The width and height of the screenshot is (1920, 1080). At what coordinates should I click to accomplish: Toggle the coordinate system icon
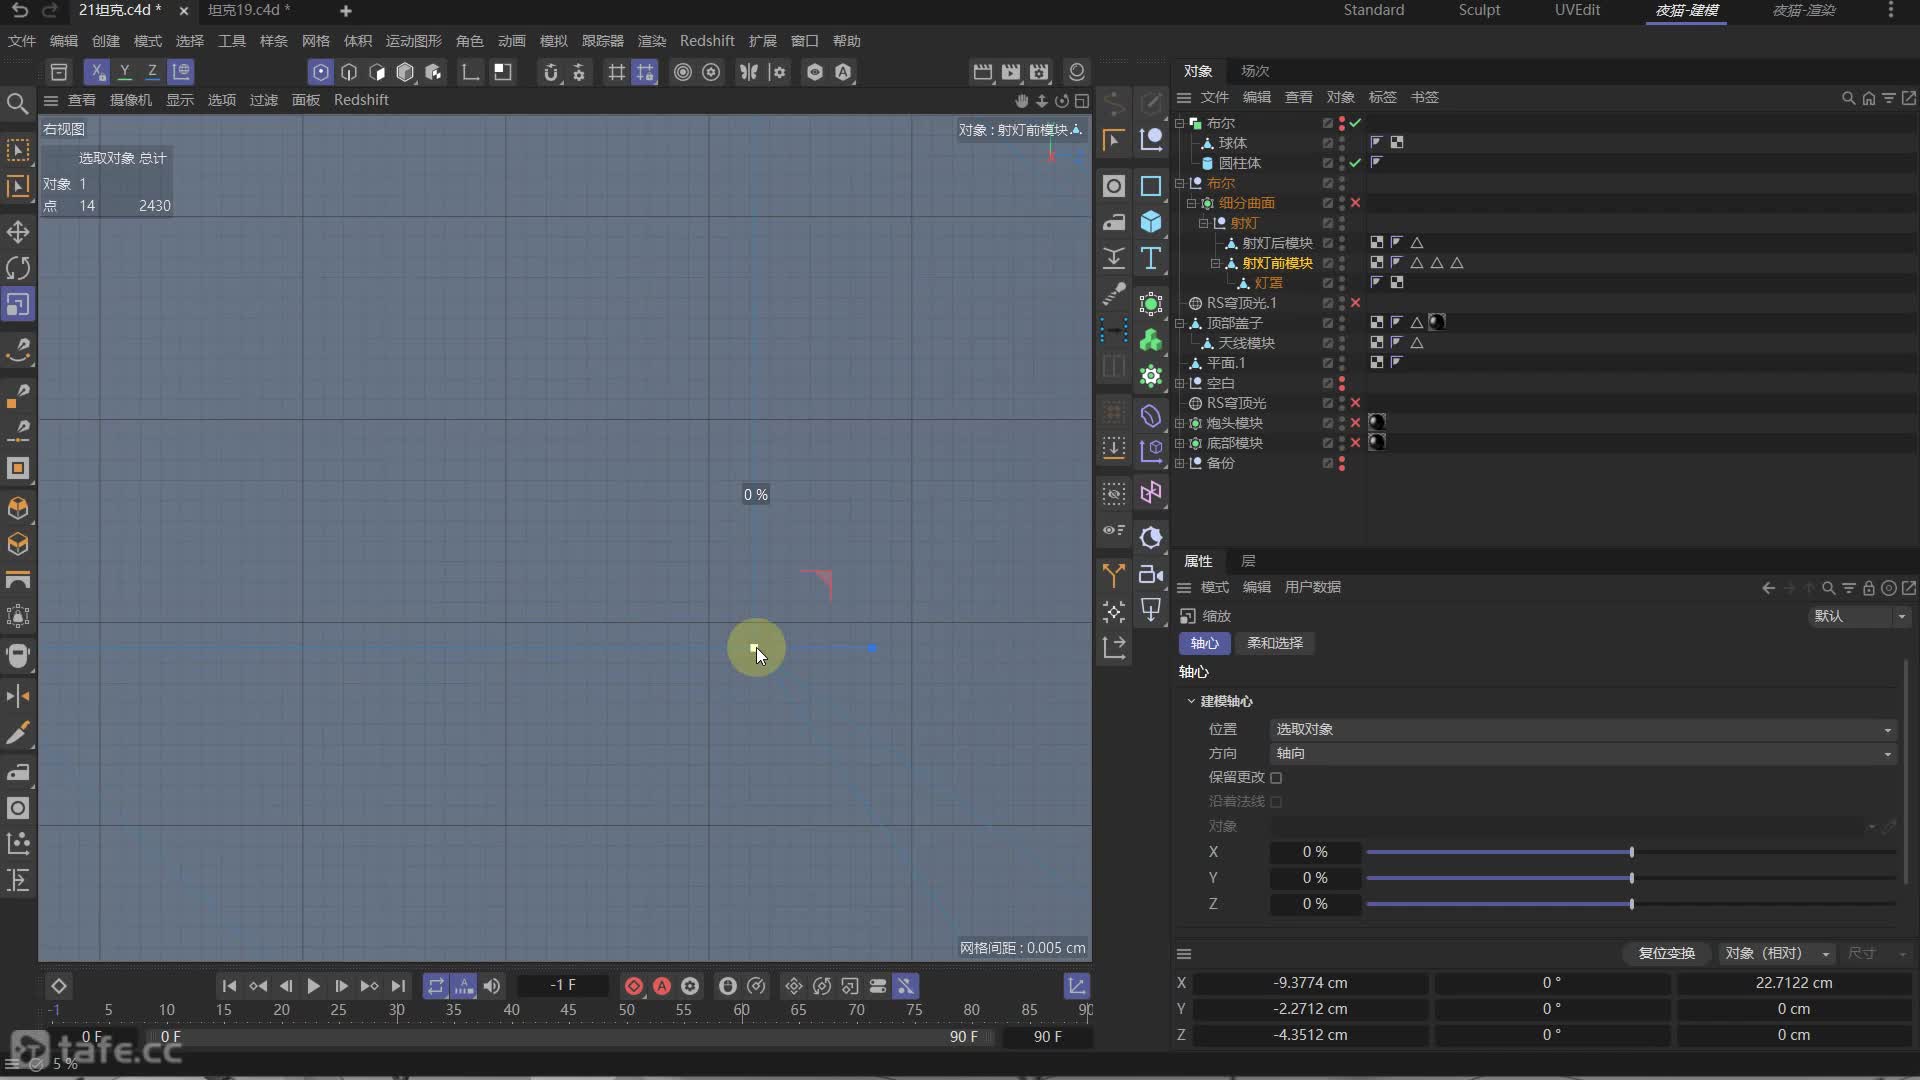[x=181, y=72]
